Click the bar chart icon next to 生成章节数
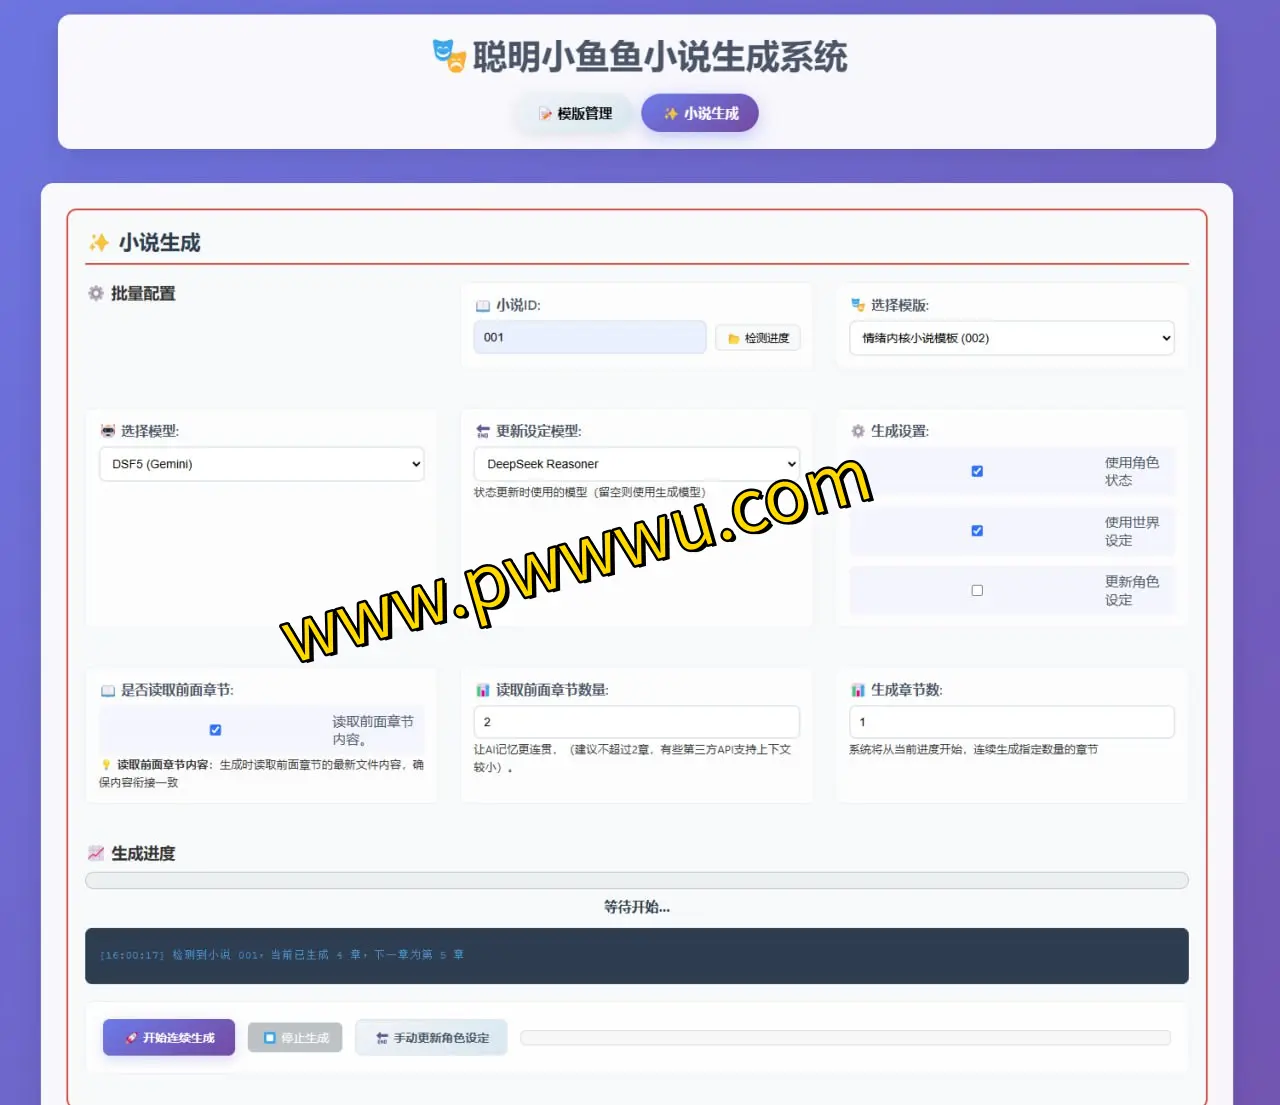Image resolution: width=1280 pixels, height=1105 pixels. pos(857,689)
